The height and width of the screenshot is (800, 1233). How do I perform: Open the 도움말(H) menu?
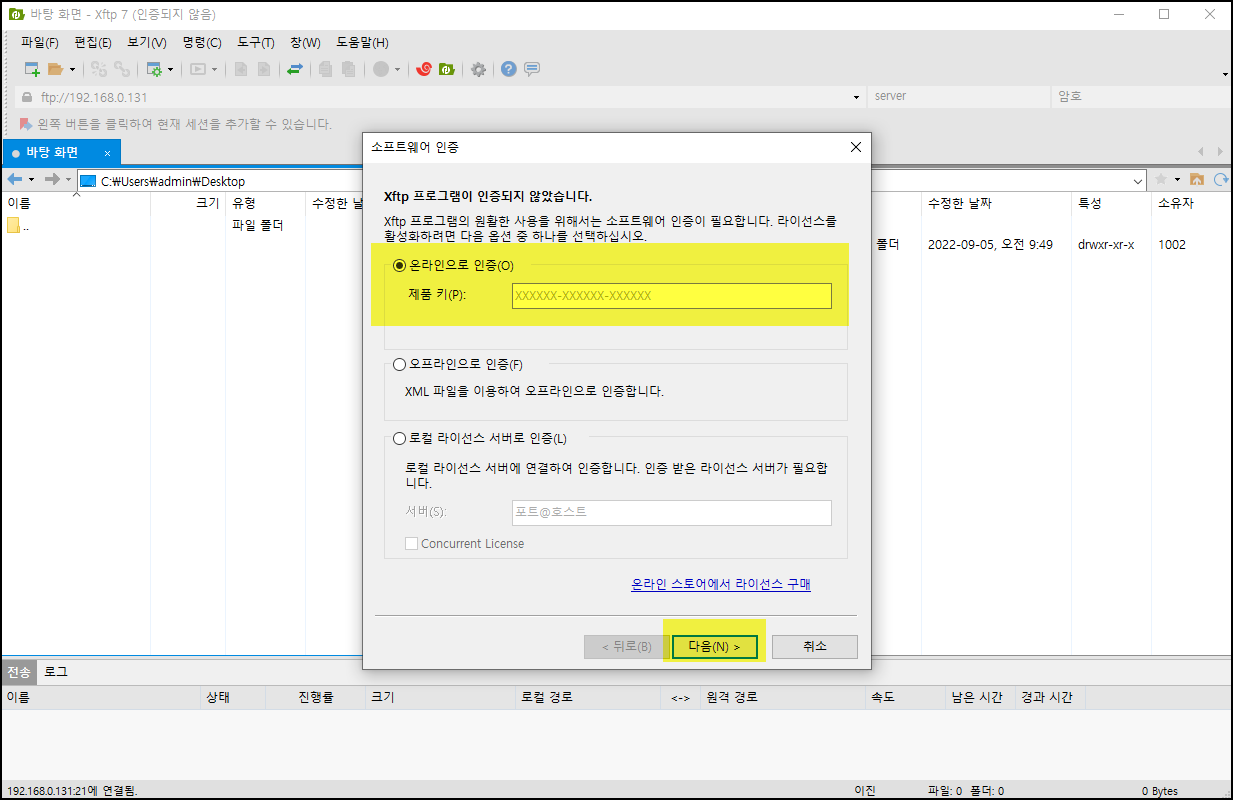pos(362,43)
